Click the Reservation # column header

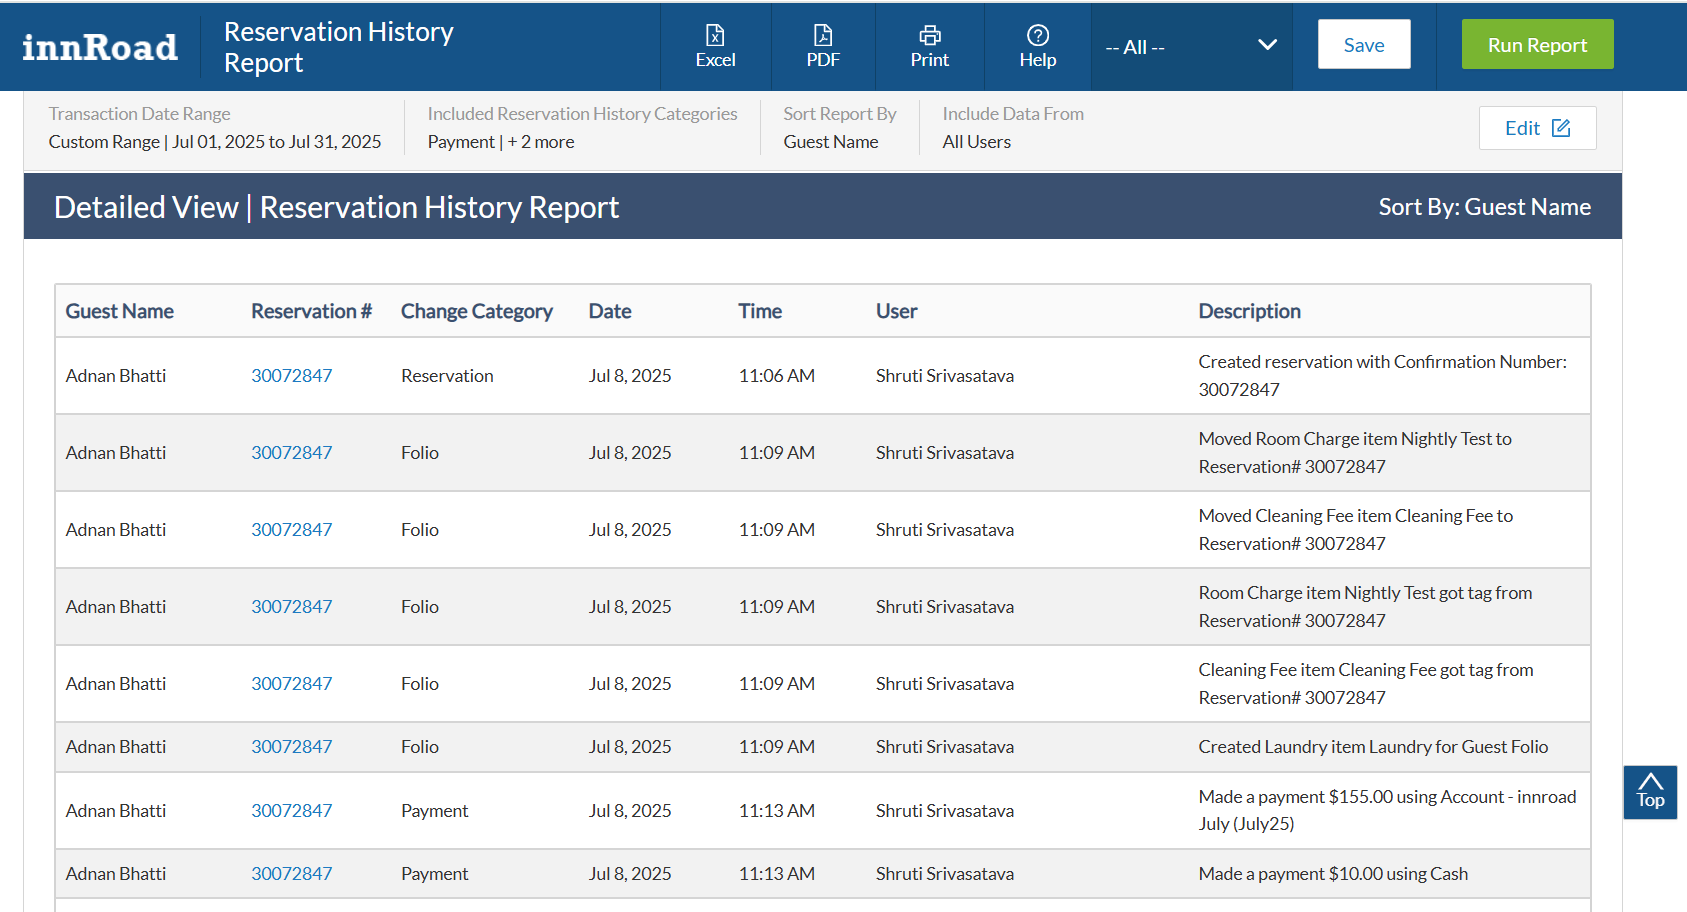[x=311, y=311]
